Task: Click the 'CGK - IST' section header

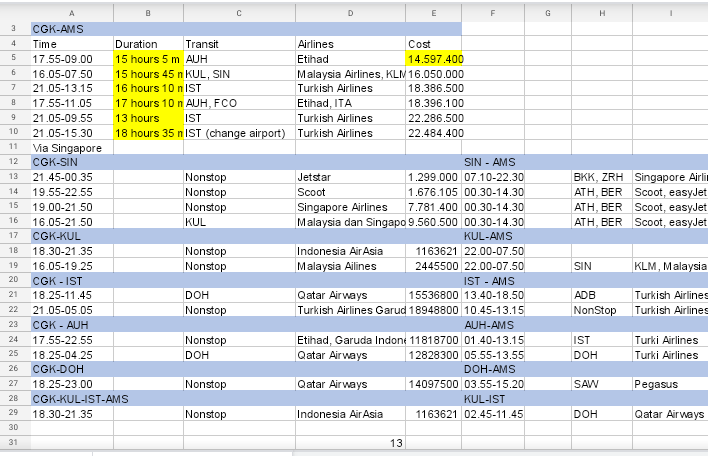Action: 72,281
